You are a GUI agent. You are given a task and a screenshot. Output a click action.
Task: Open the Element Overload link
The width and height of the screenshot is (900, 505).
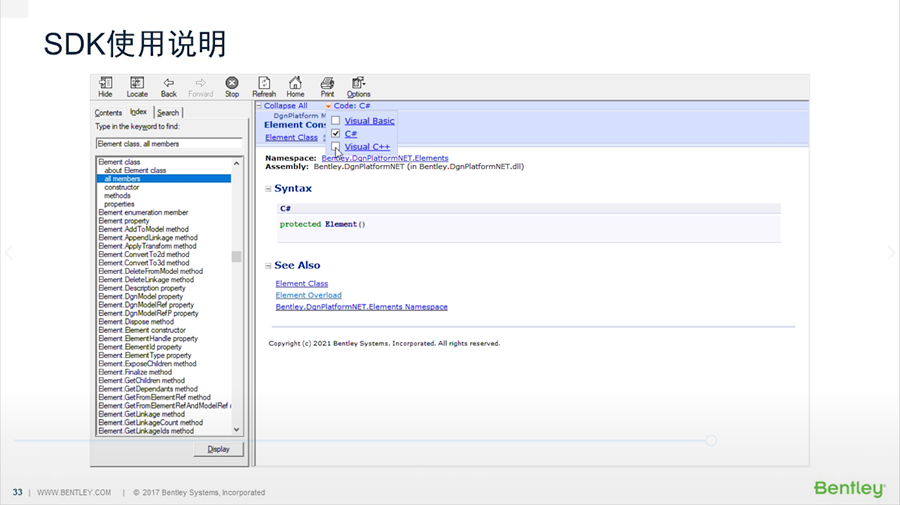point(308,295)
